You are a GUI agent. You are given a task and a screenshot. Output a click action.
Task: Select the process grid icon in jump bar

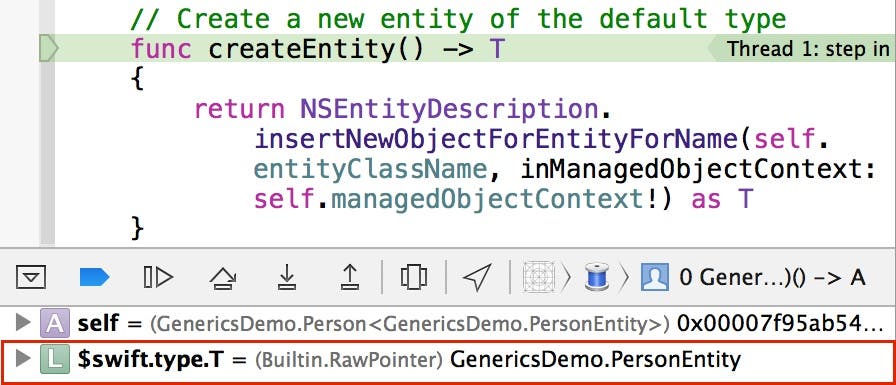point(539,278)
